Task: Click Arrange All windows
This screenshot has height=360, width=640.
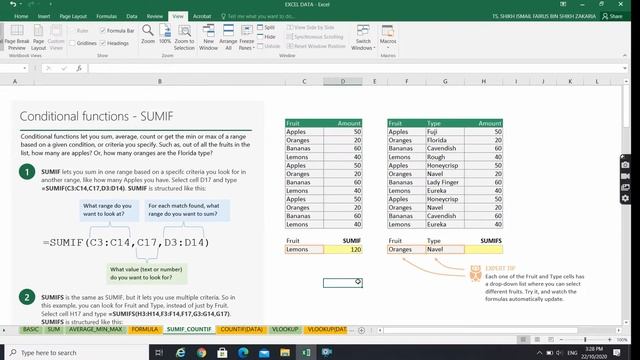Action: click(x=228, y=37)
